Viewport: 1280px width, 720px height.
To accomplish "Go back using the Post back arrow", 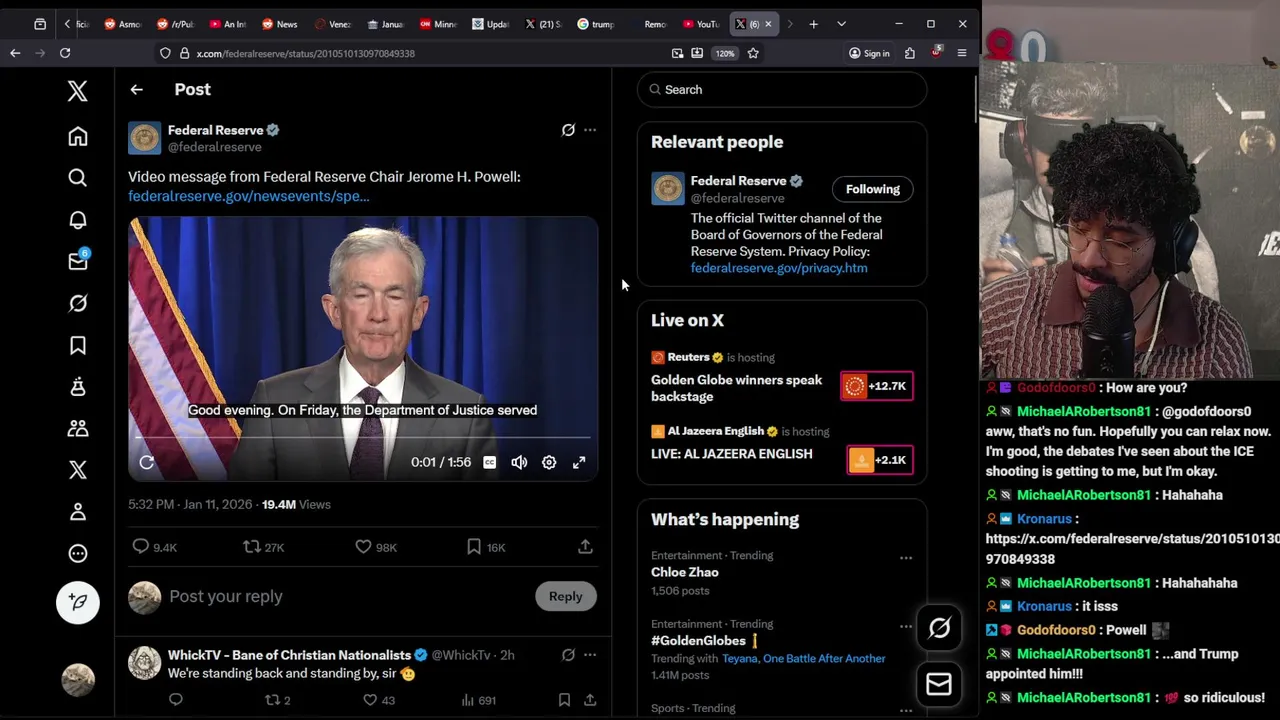I will [x=137, y=90].
